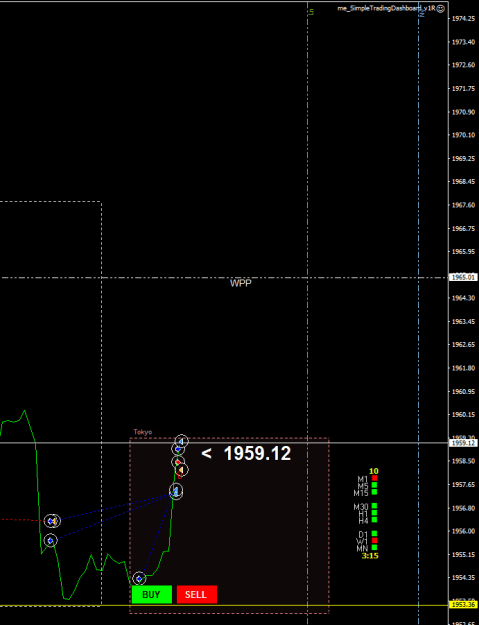Screen dimensions: 479x625
Task: Click the yellow 1953.36 price tag on the scale
Action: (463, 605)
